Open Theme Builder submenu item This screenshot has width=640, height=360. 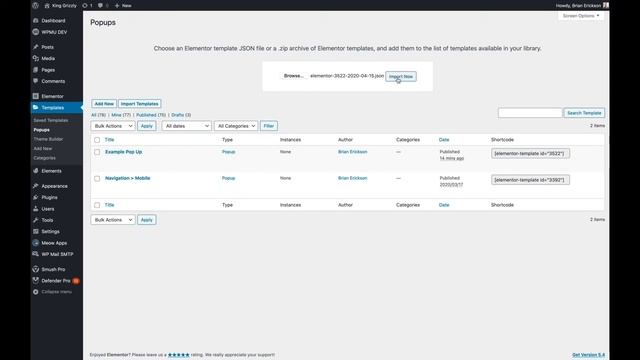point(48,139)
